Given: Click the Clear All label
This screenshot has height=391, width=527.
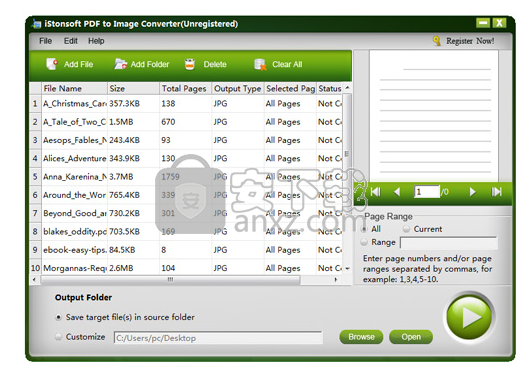Looking at the screenshot, I should tap(287, 64).
